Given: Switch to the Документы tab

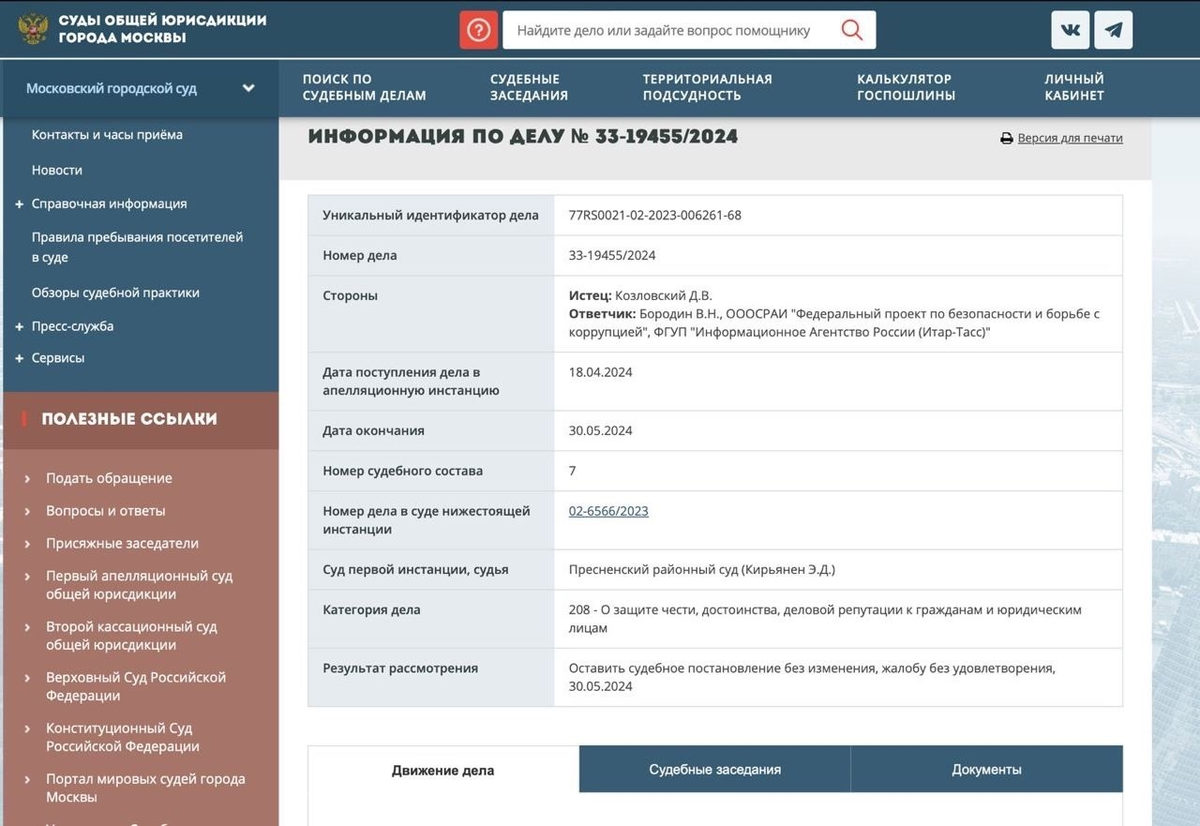Looking at the screenshot, I should 987,769.
